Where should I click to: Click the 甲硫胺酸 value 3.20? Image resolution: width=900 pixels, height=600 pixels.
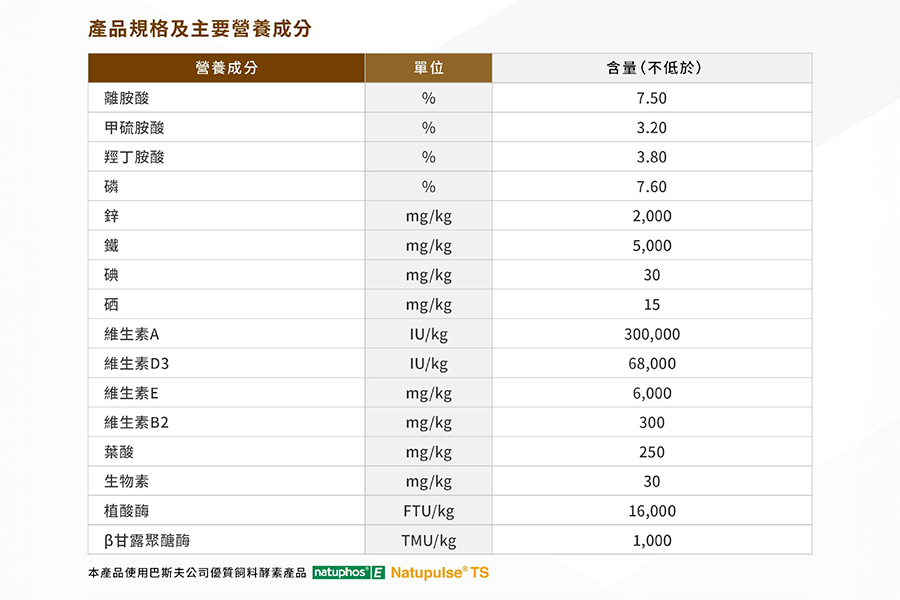[651, 128]
